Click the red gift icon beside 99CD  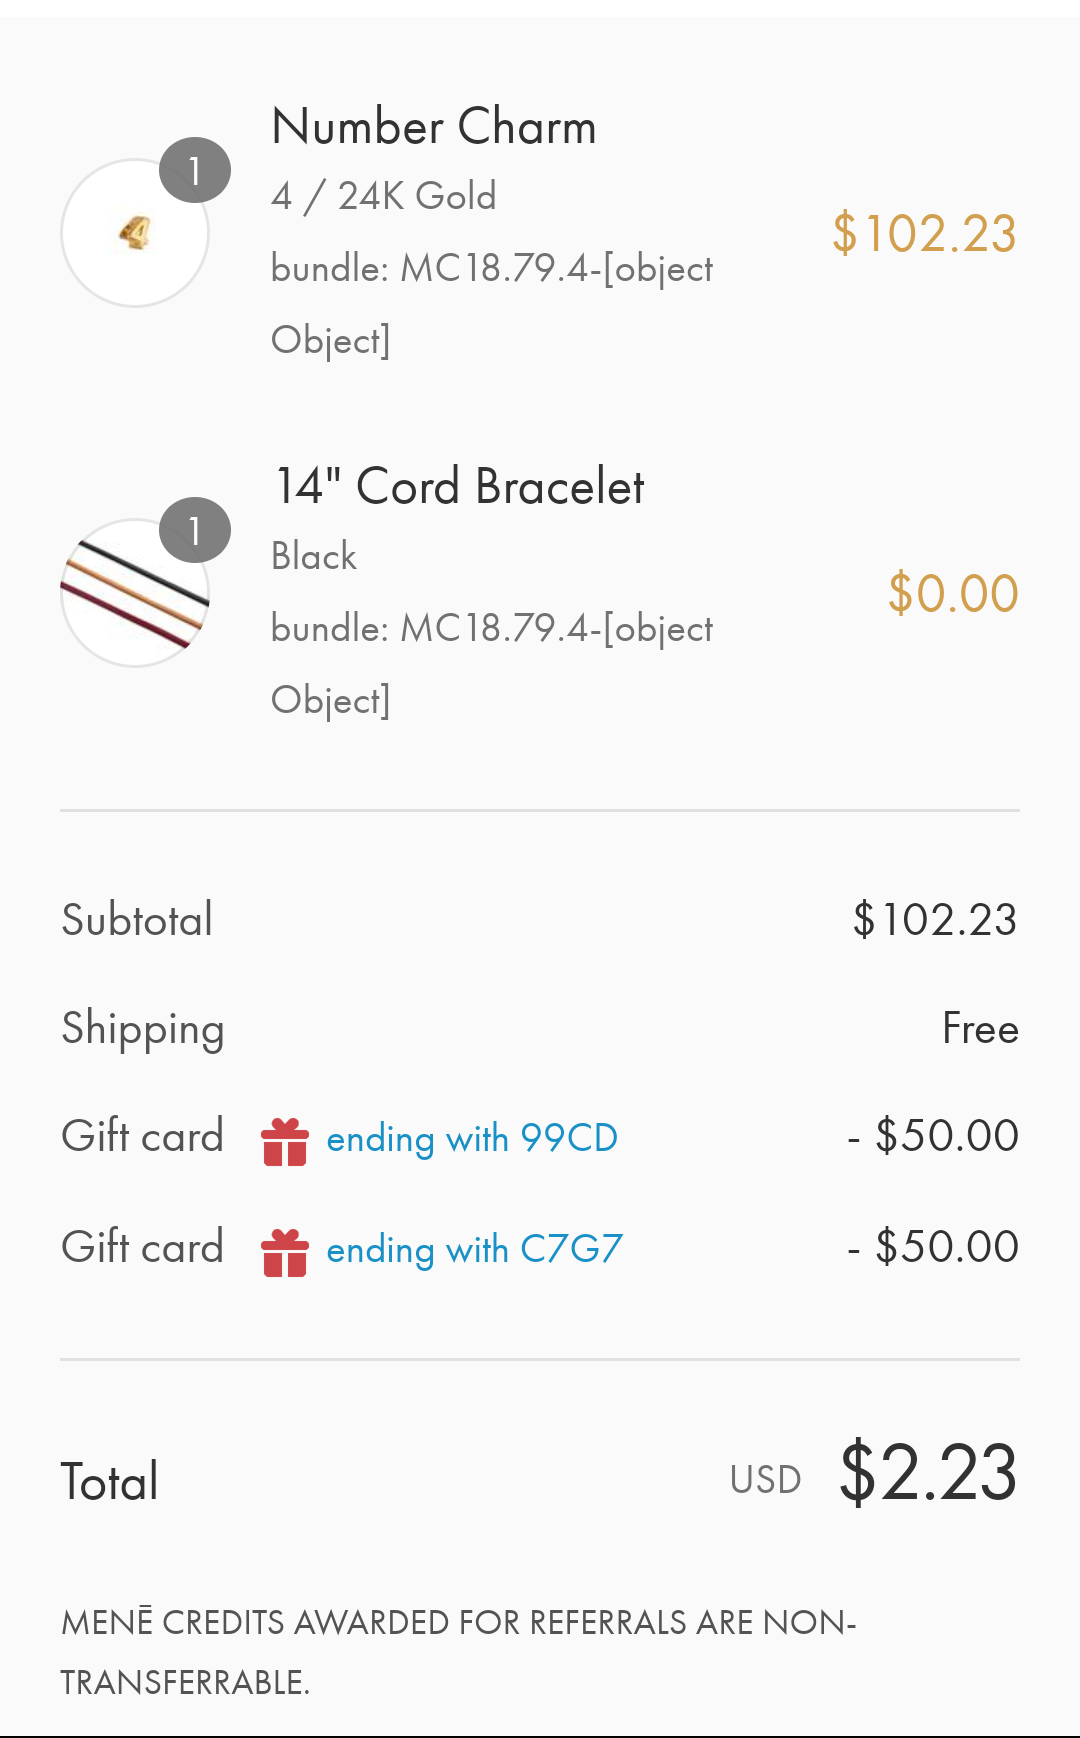pyautogui.click(x=285, y=1141)
